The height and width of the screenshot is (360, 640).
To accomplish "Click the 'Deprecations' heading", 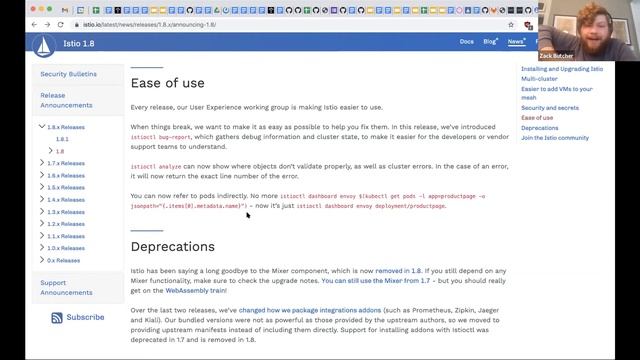I will (173, 247).
